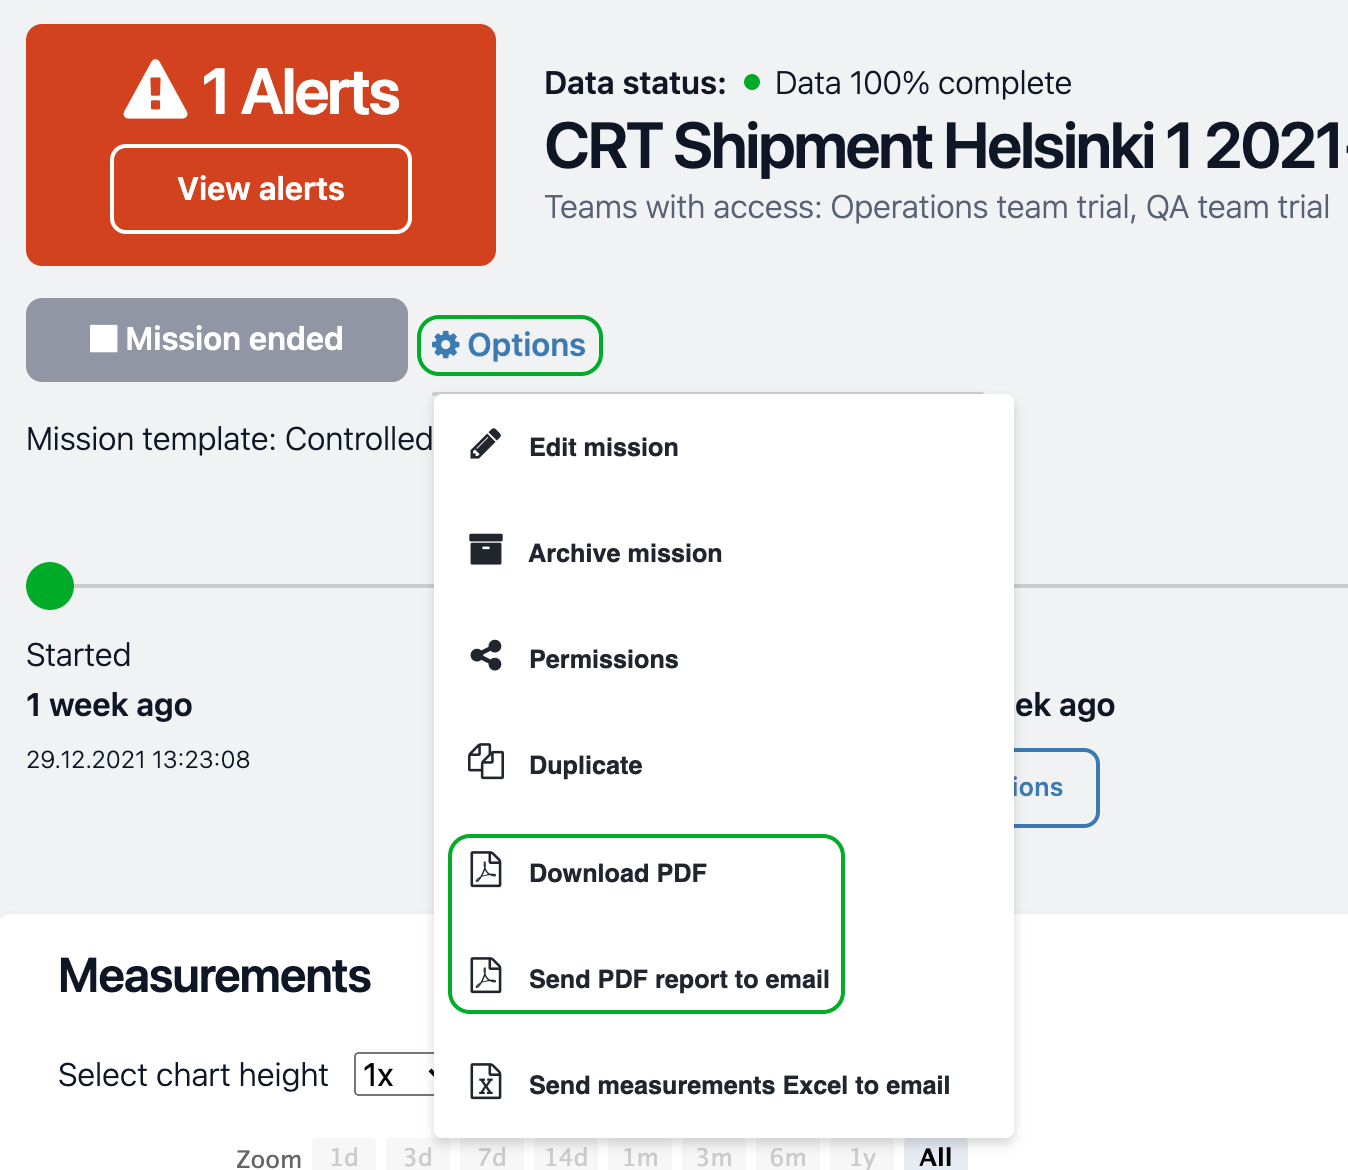Set zoom range to 7d
Viewport: 1348px width, 1170px height.
click(492, 1156)
